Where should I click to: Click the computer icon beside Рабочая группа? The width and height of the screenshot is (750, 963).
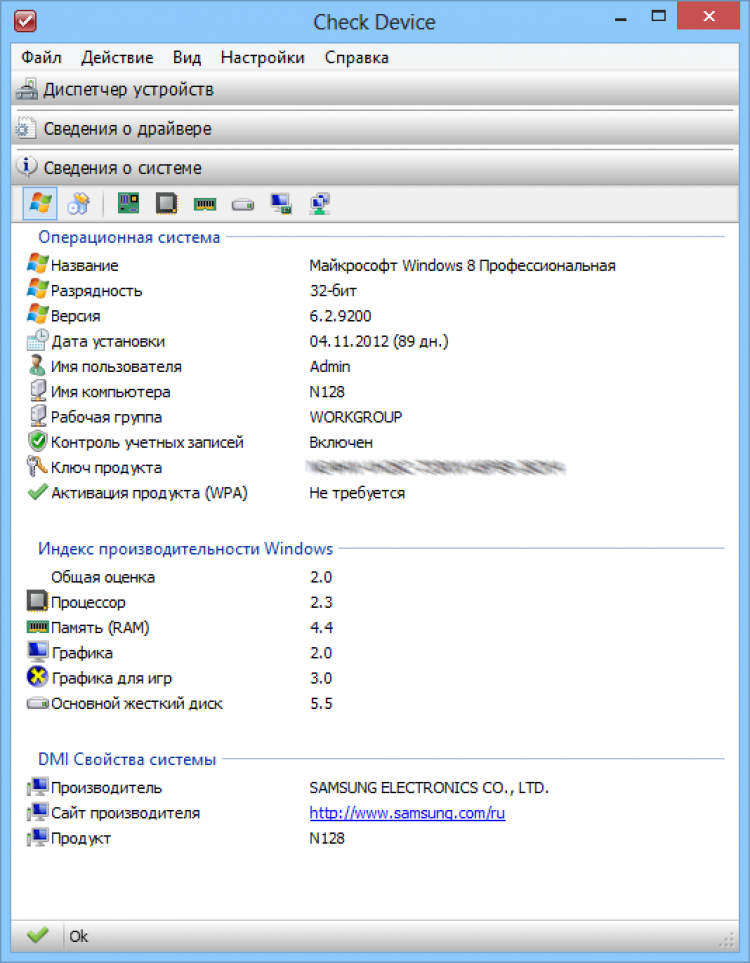pos(38,416)
